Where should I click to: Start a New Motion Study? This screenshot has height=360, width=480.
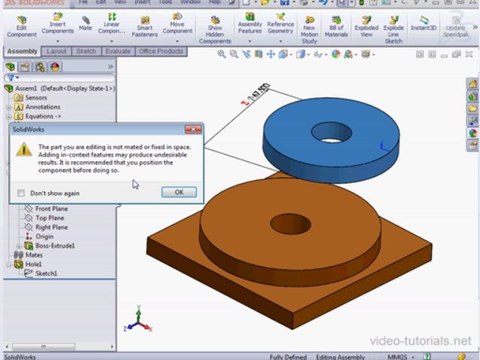(309, 30)
